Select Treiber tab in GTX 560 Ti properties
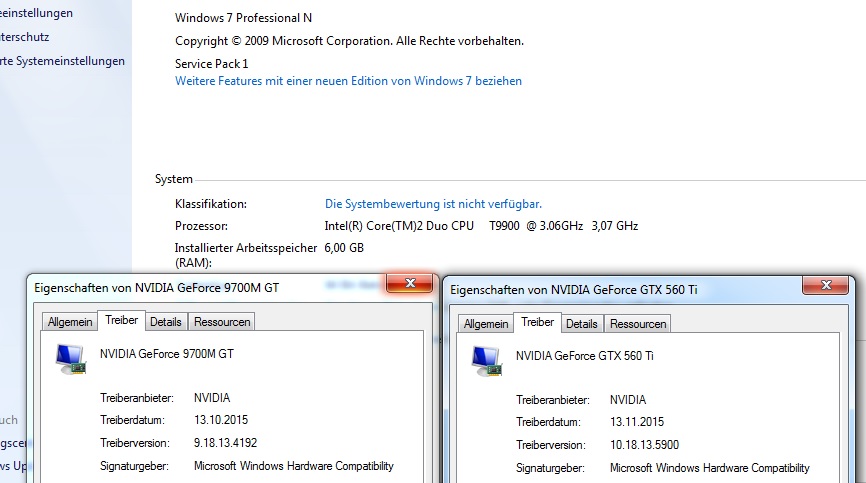866x483 pixels. pyautogui.click(x=537, y=322)
